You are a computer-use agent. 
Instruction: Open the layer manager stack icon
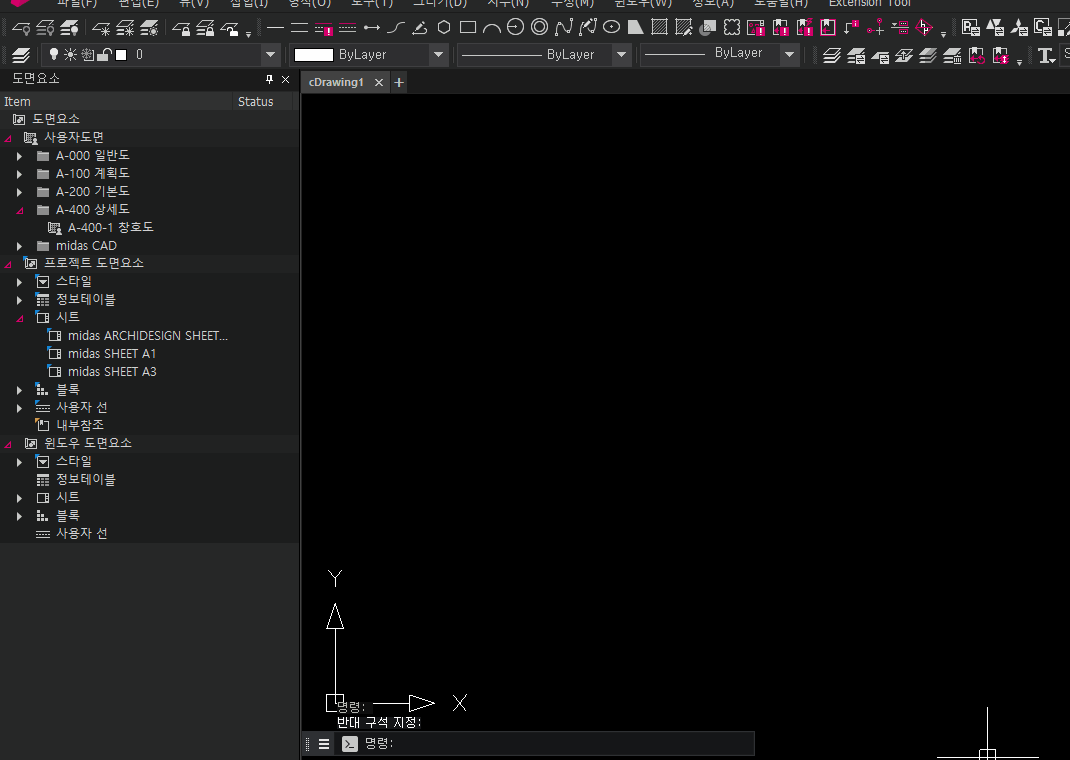tap(21, 55)
